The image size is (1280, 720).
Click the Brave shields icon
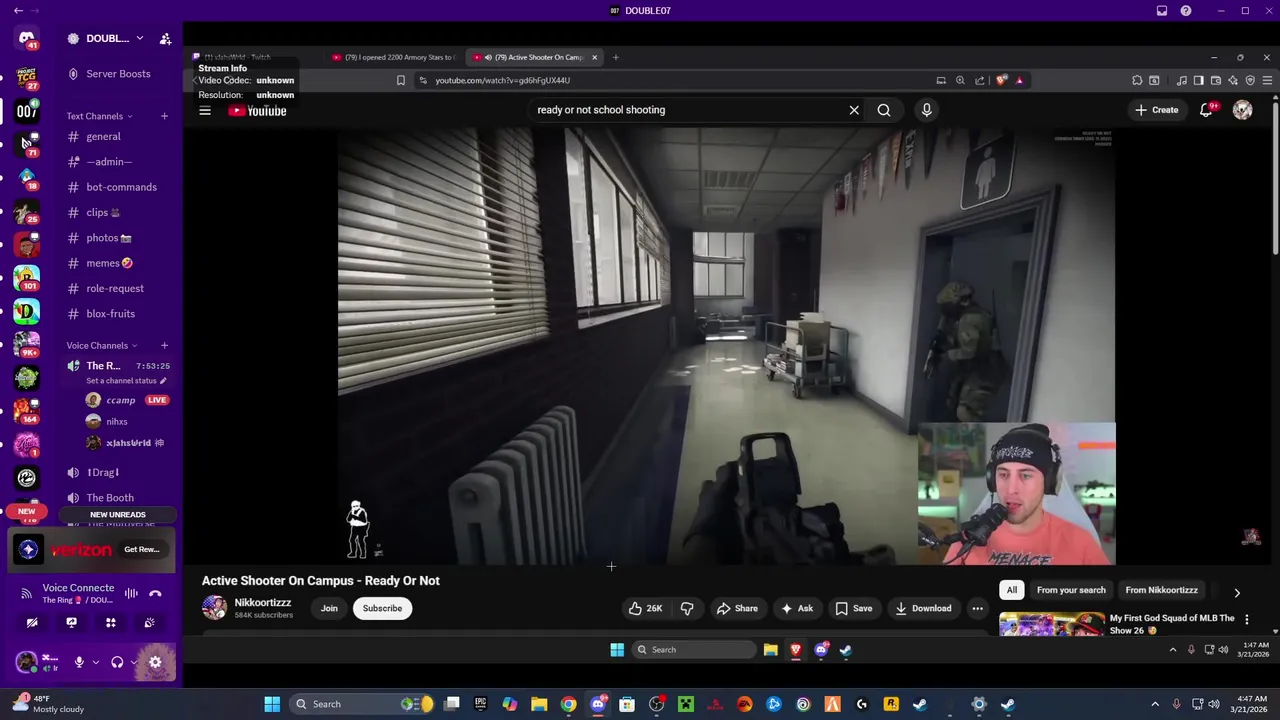point(1002,80)
